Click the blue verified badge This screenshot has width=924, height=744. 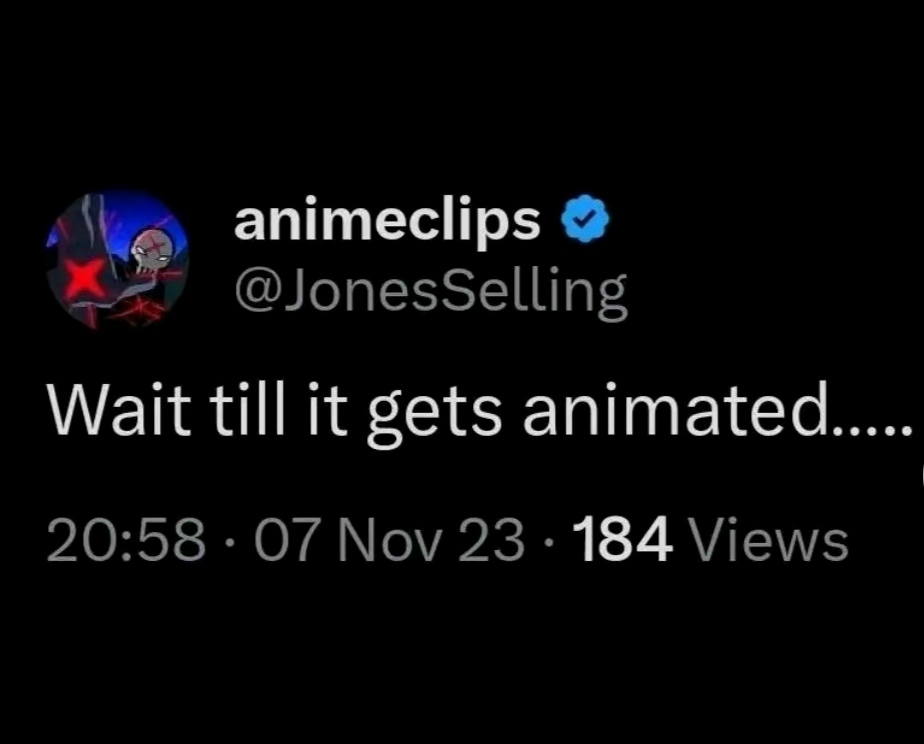pos(585,218)
